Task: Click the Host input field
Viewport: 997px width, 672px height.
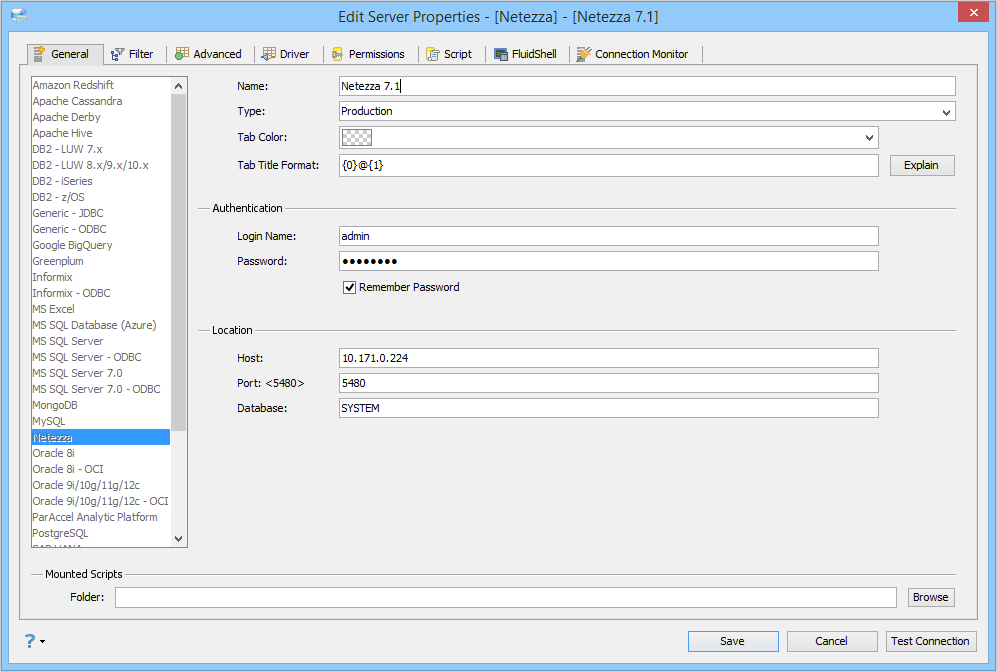Action: [x=609, y=358]
